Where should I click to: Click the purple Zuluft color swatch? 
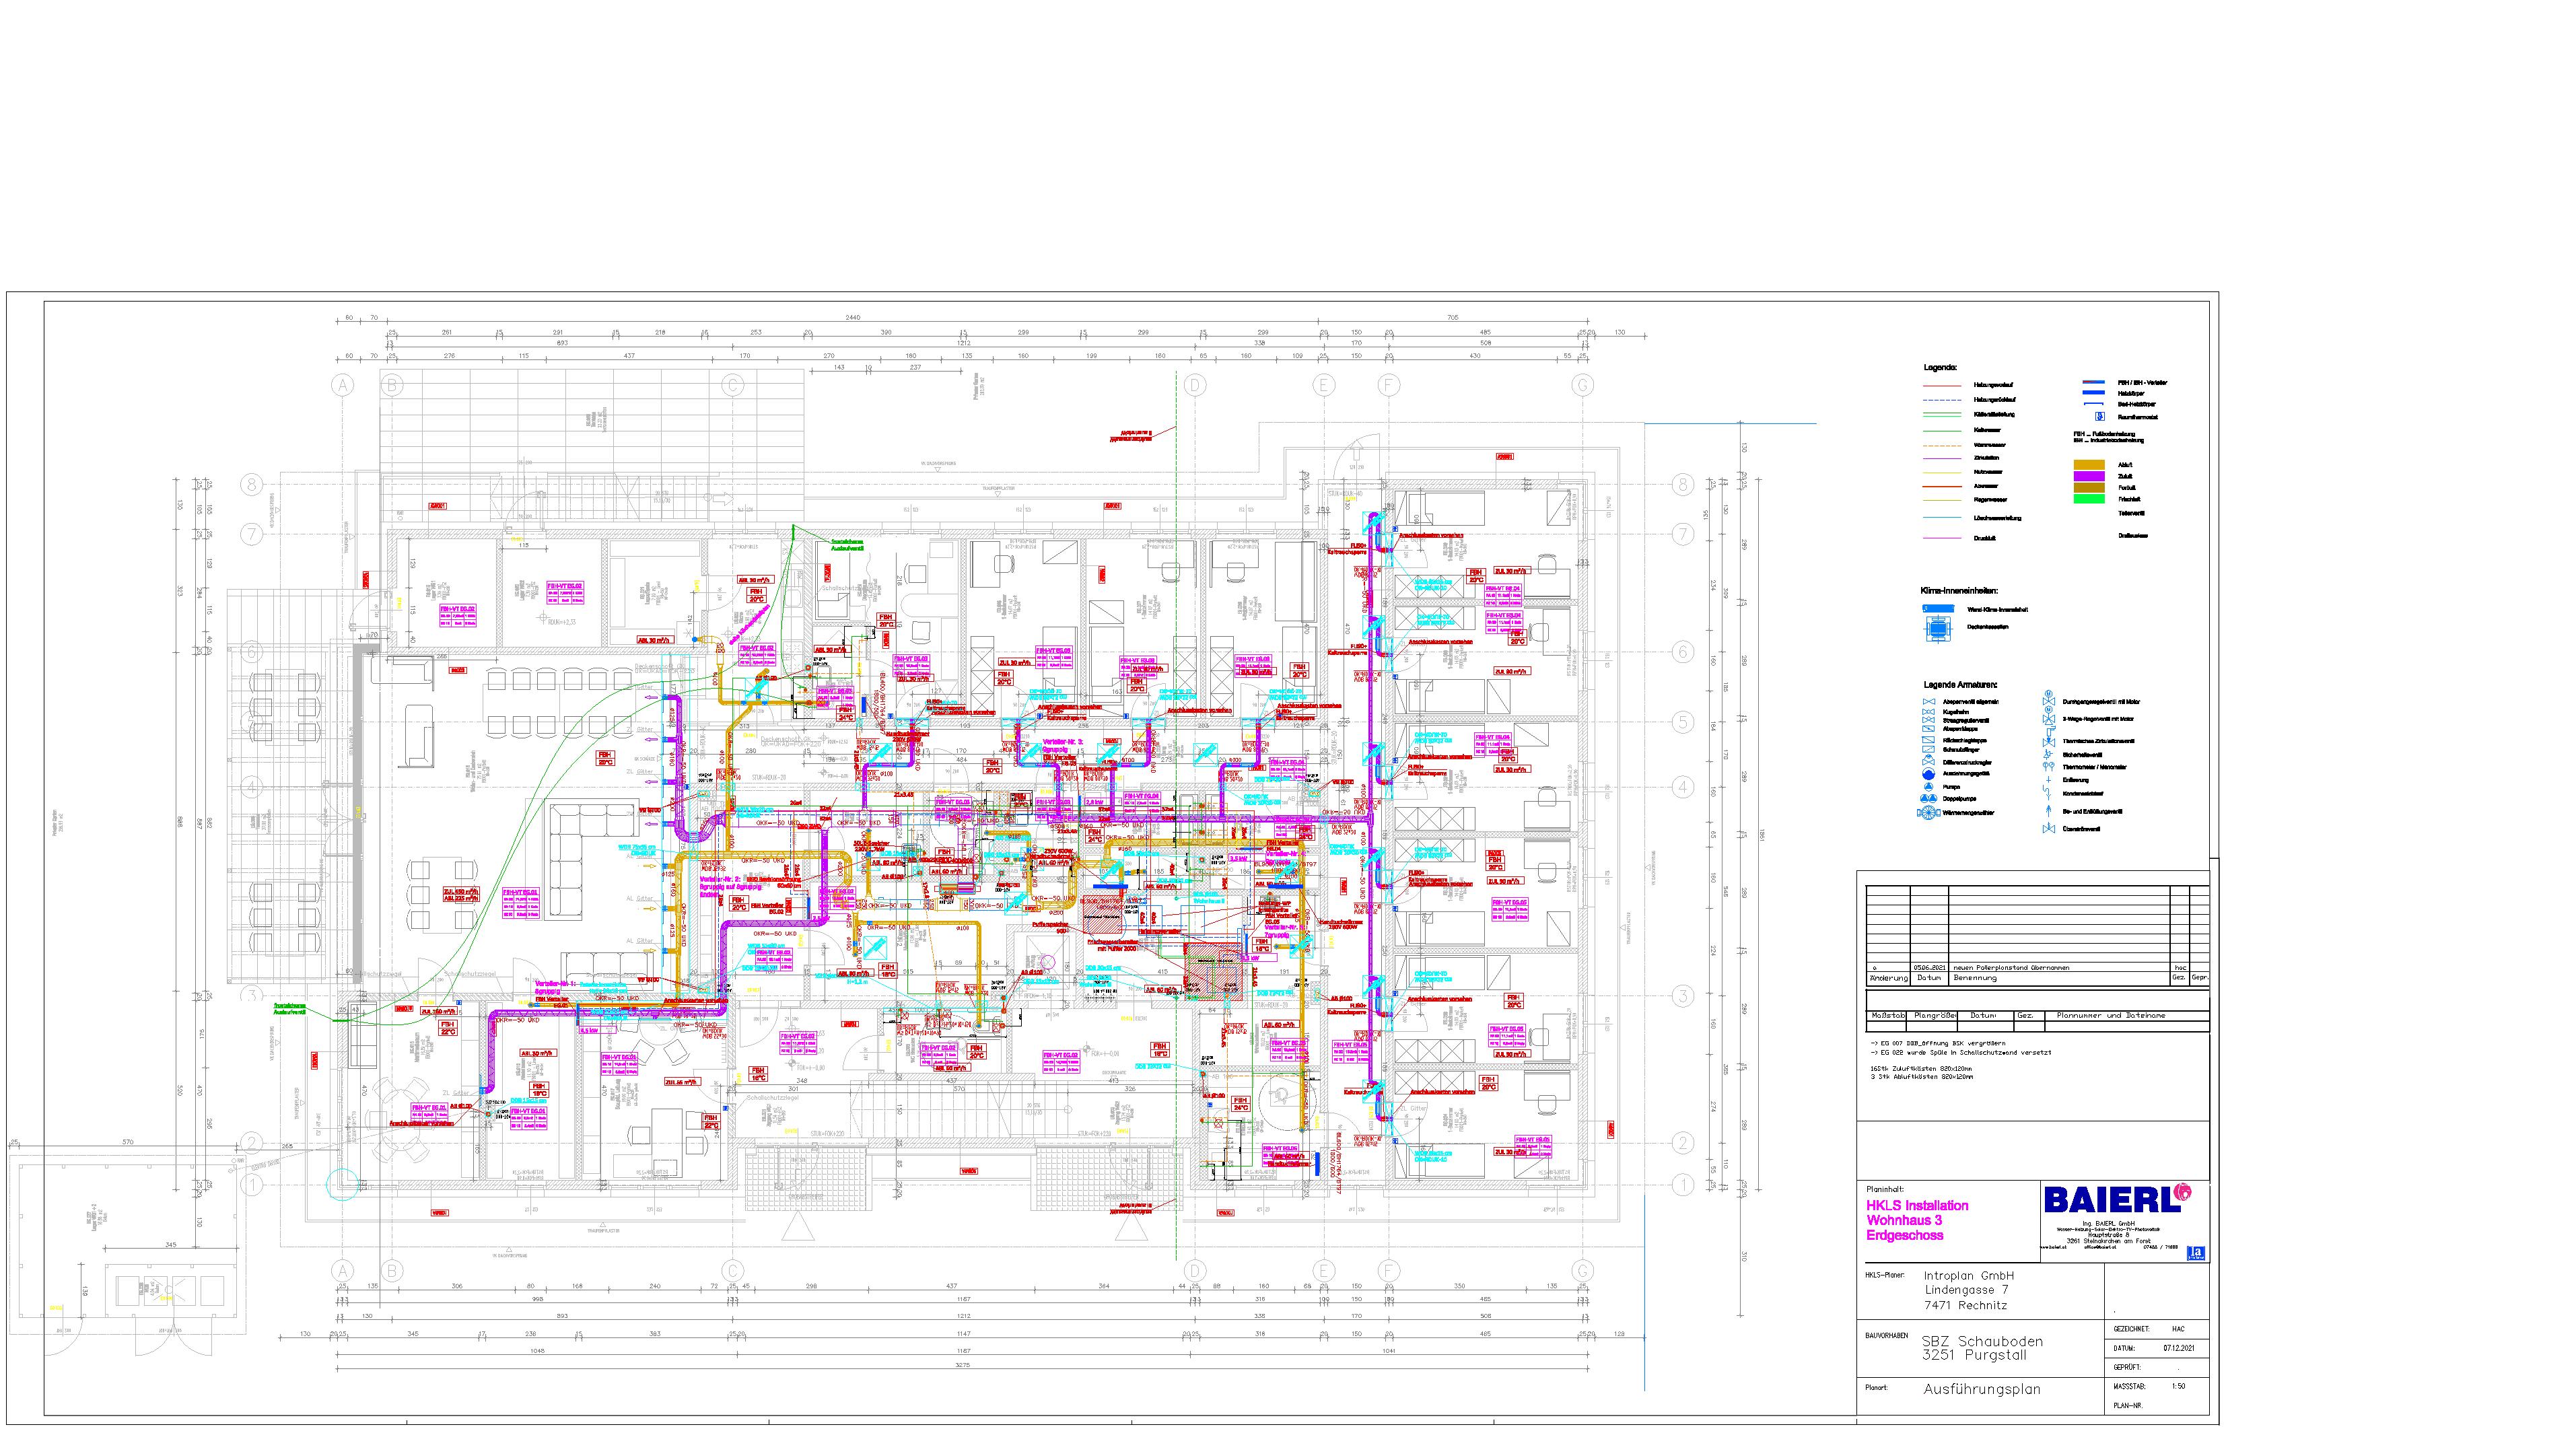[x=2088, y=476]
